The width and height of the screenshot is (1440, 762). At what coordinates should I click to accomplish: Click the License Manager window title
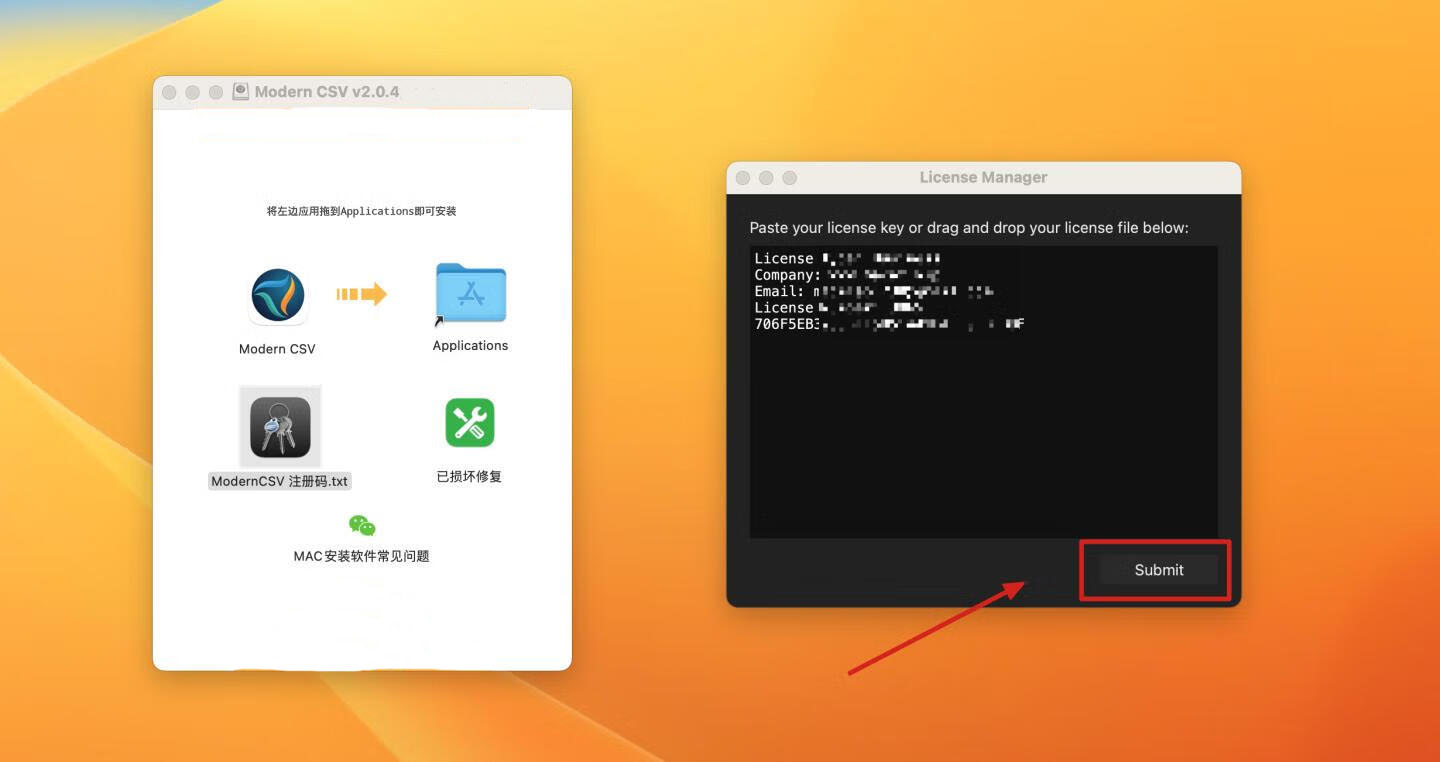click(x=983, y=177)
